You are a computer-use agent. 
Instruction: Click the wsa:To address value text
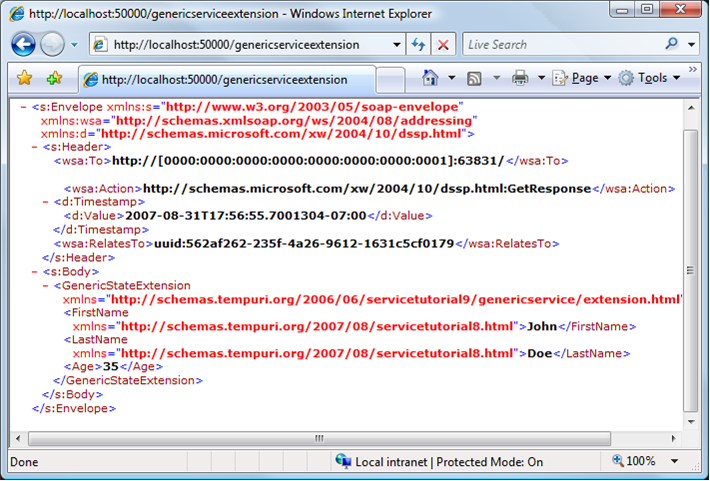click(x=308, y=161)
